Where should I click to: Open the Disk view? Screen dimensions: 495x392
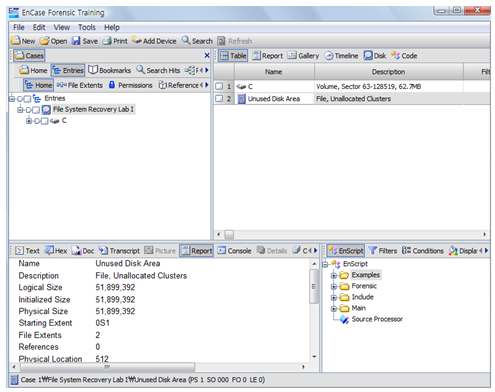tap(375, 56)
